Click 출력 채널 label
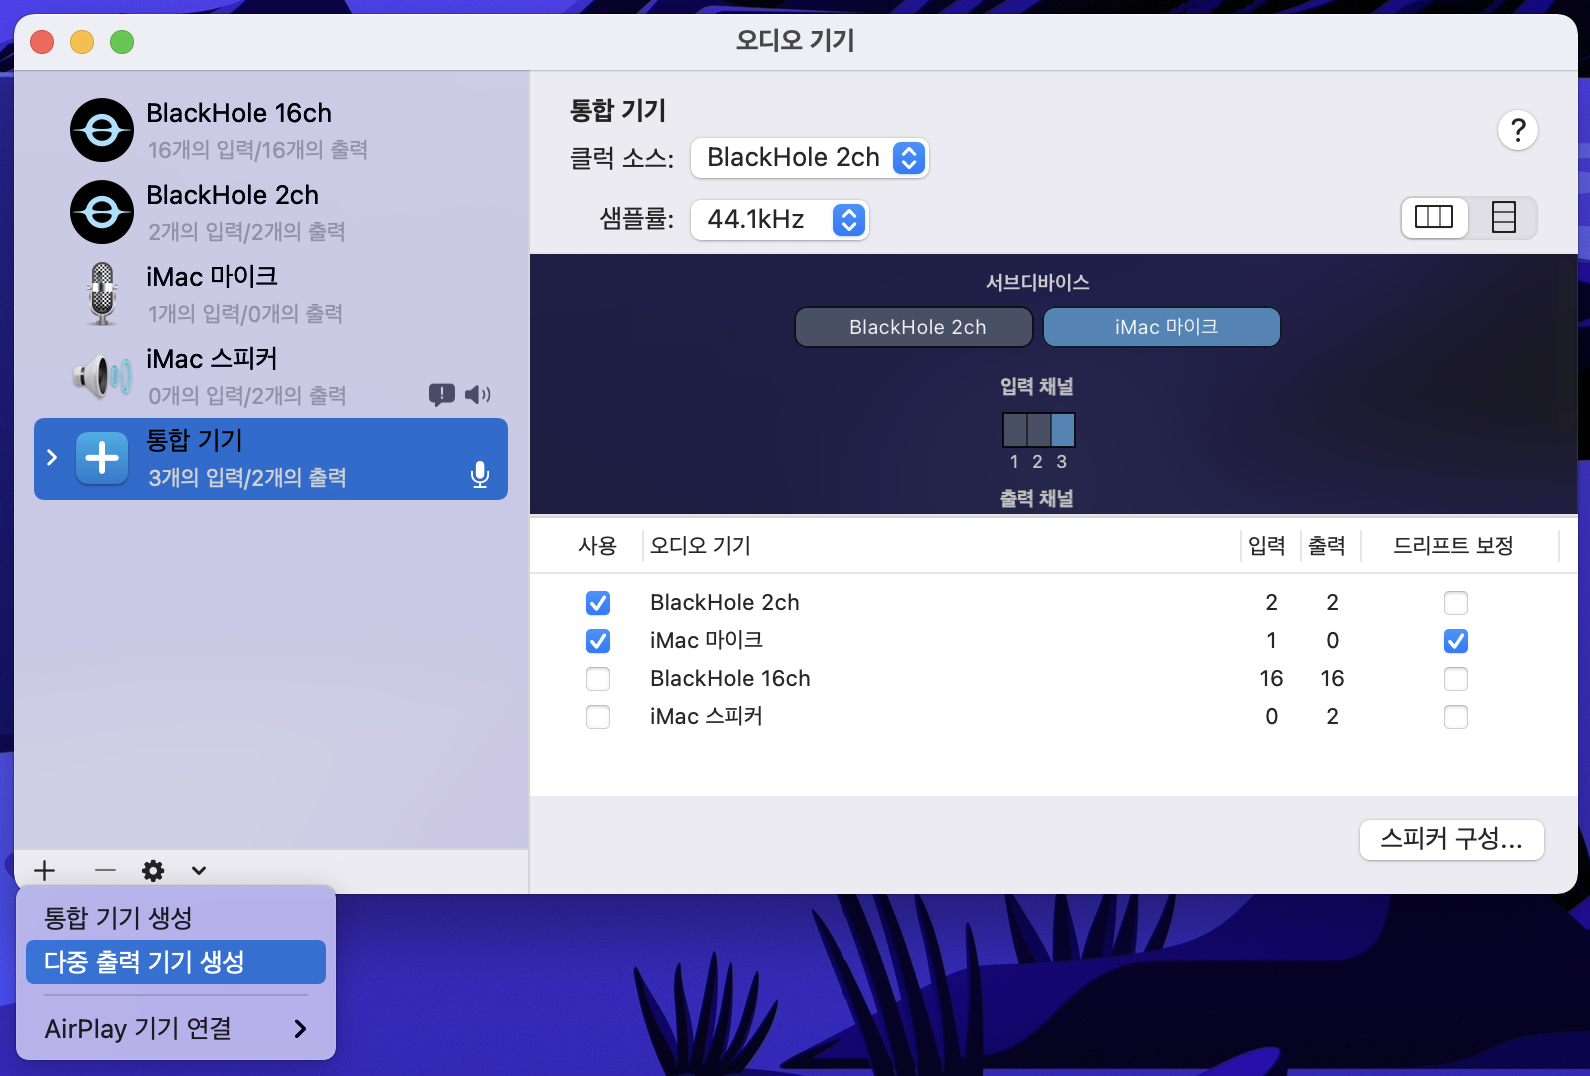This screenshot has width=1590, height=1076. (x=1037, y=499)
